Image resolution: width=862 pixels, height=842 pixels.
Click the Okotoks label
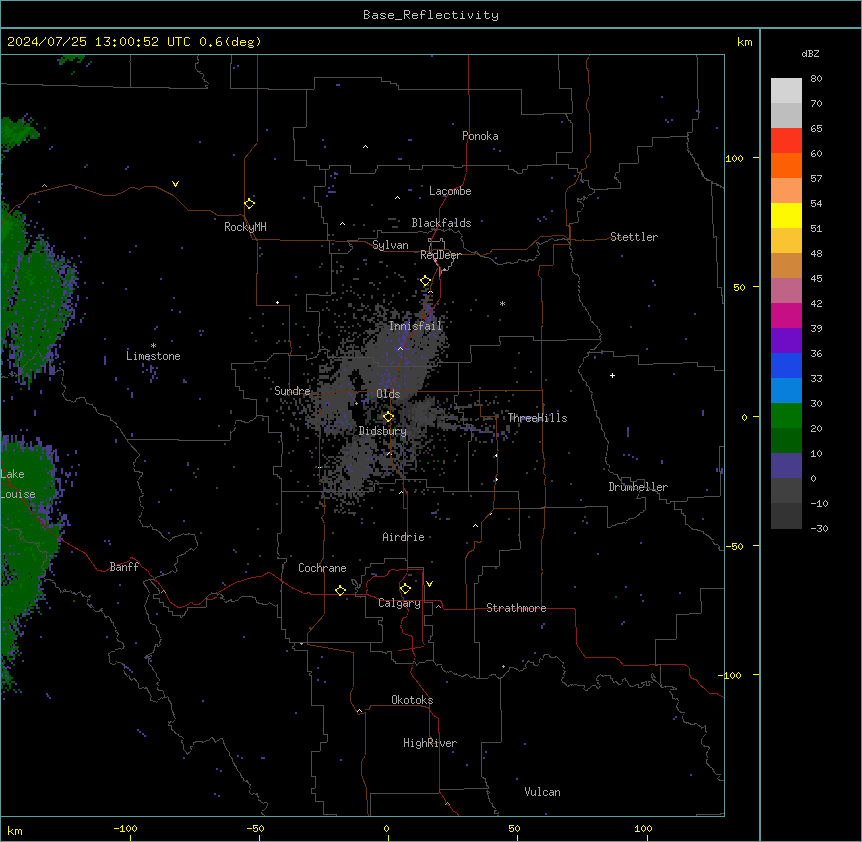[412, 700]
